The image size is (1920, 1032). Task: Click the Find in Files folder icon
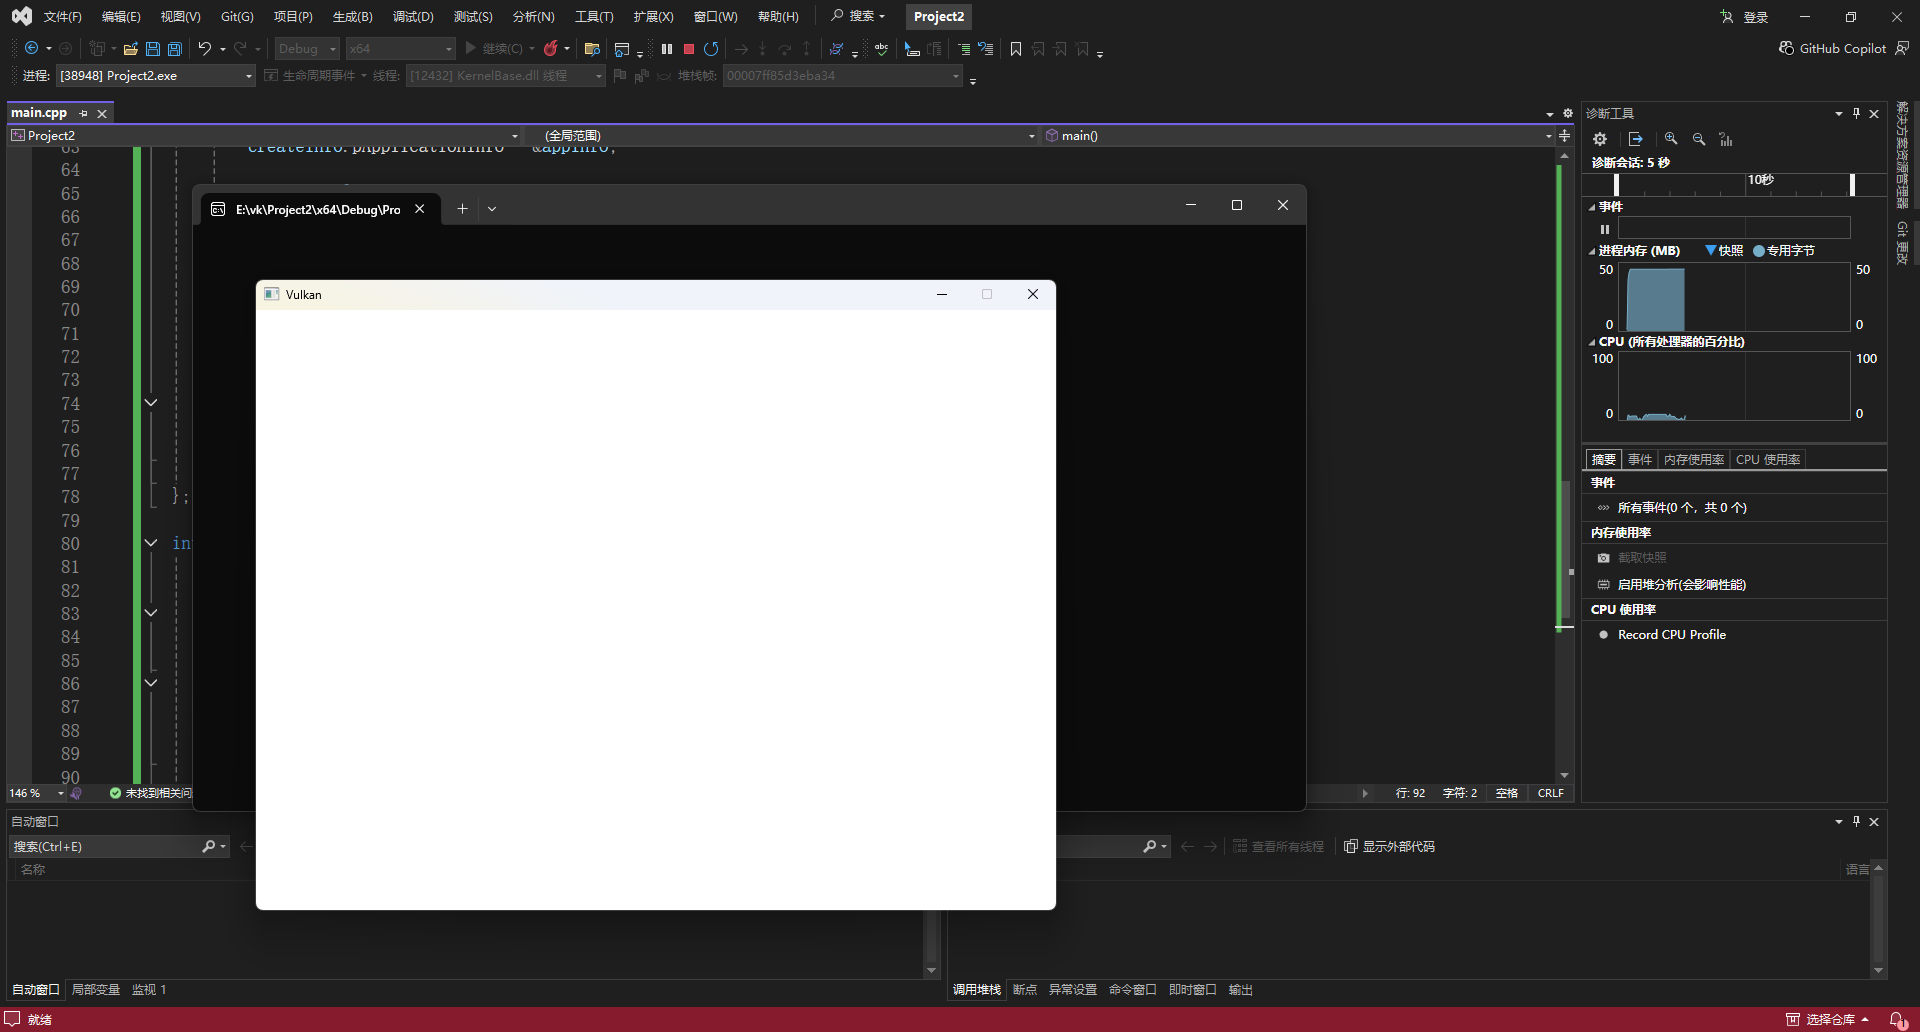click(x=592, y=48)
